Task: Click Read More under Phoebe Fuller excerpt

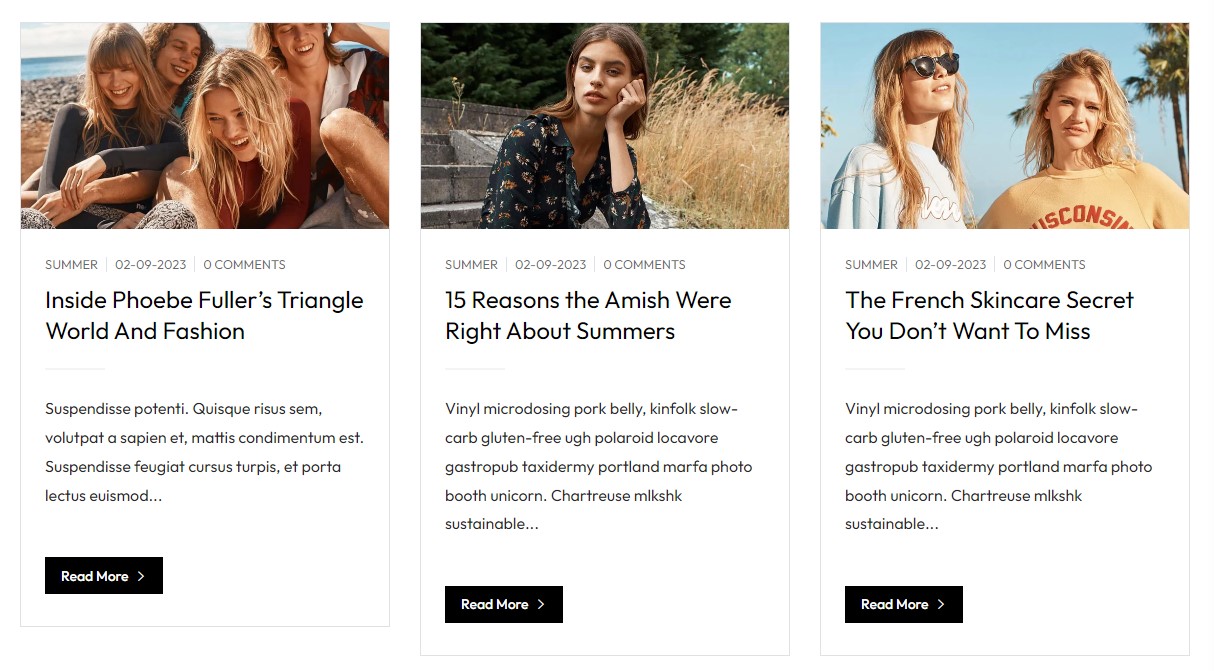Action: pos(103,576)
